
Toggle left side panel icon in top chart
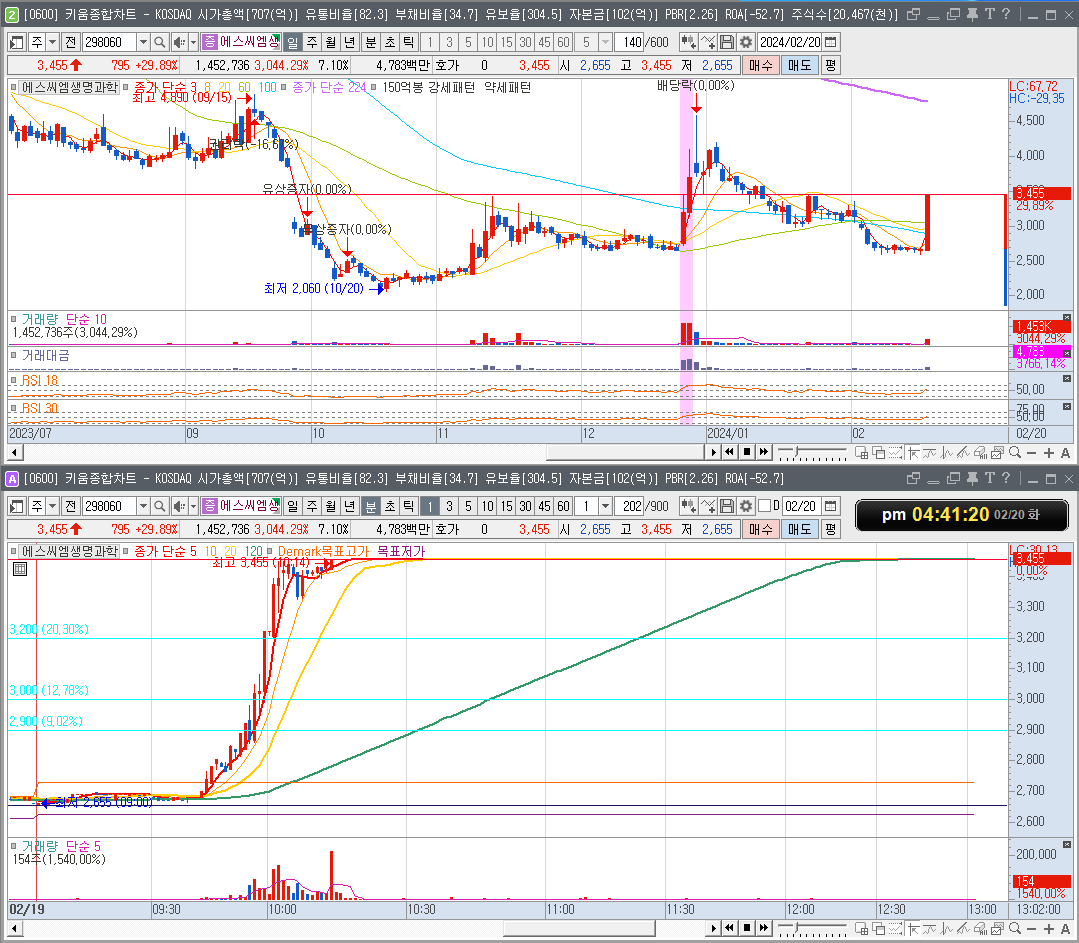click(17, 43)
